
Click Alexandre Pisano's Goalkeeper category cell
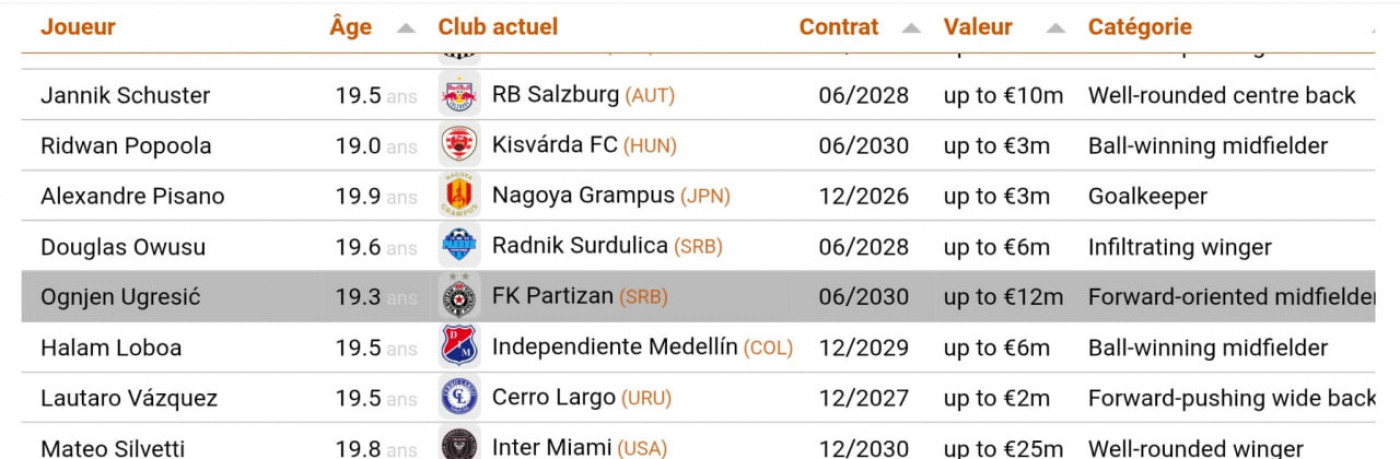[1147, 197]
